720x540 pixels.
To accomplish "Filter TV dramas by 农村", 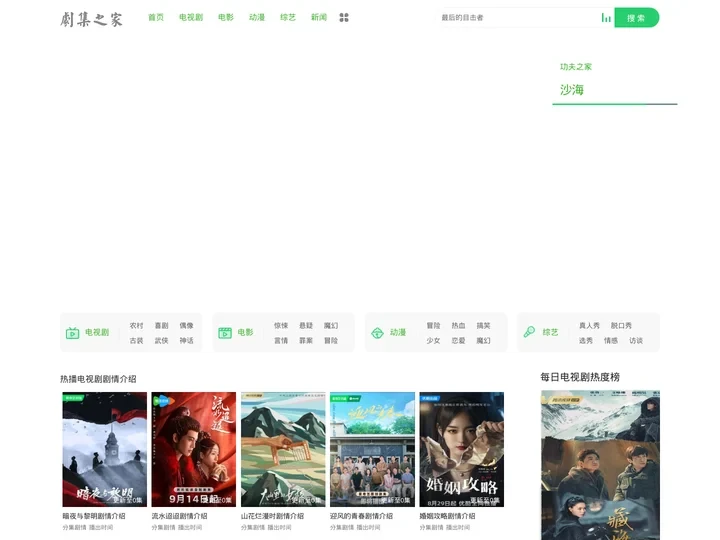I will click(136, 326).
